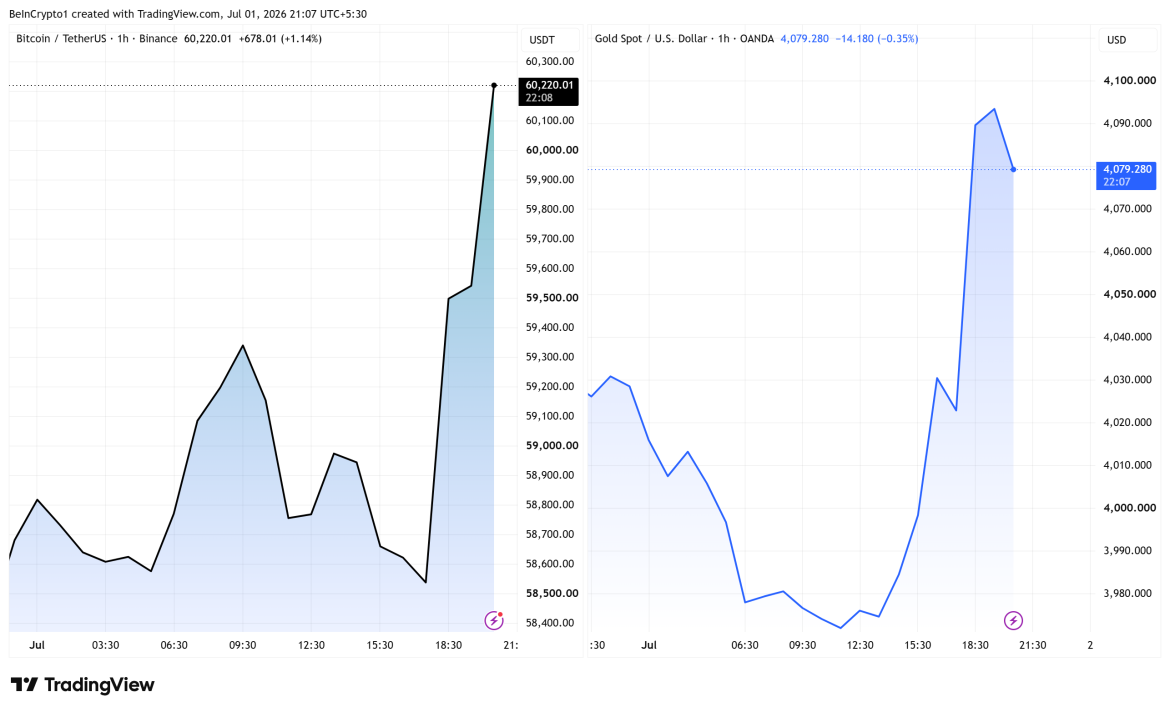The image size is (1170, 712).
Task: Click the 09:30 time label on Bitcoin chart
Action: click(x=243, y=645)
